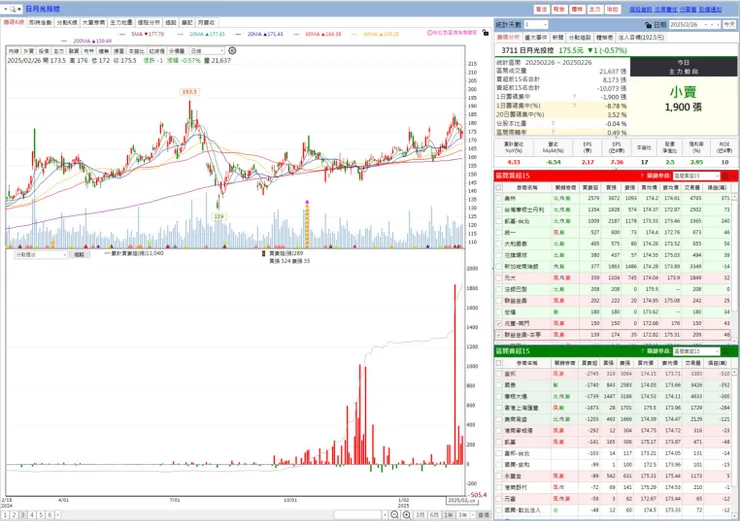Click the icon at right of red header

[x=726, y=176]
